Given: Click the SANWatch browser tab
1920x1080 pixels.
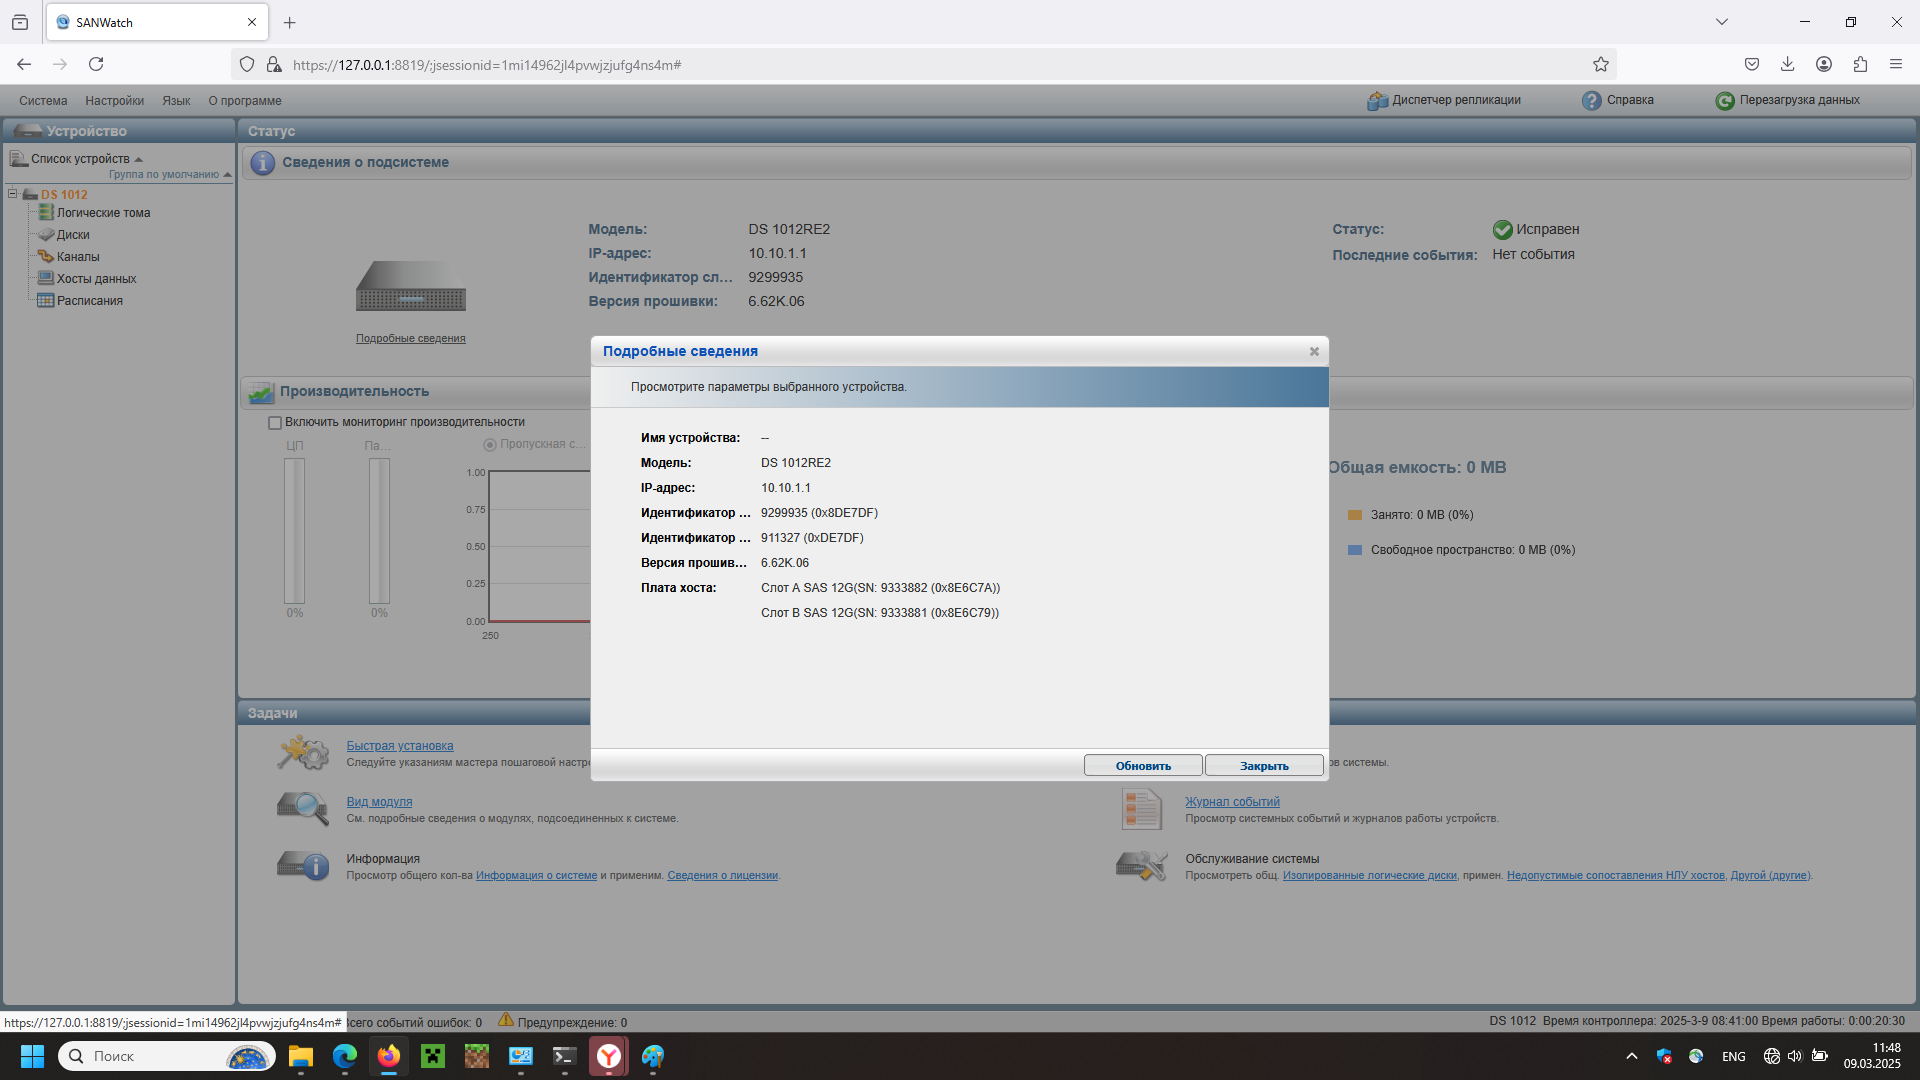Looking at the screenshot, I should (157, 22).
